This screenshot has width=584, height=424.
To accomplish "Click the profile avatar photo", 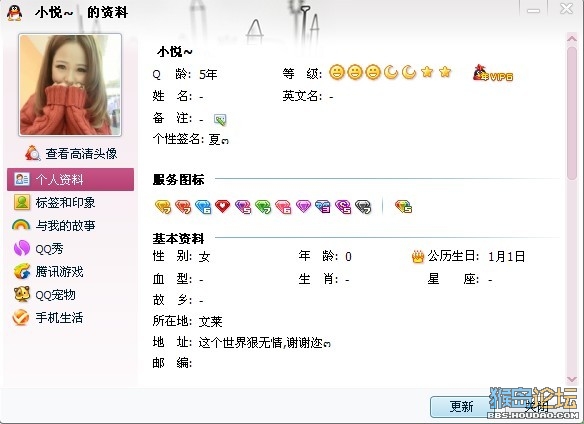I will [x=70, y=85].
